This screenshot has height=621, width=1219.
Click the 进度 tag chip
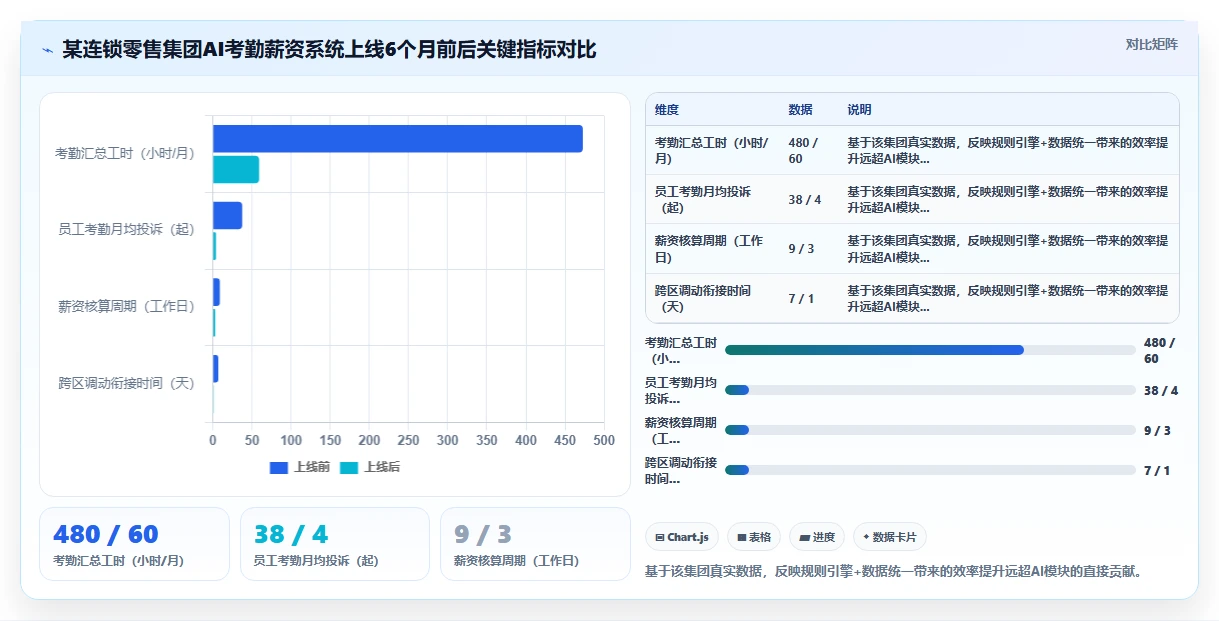817,537
